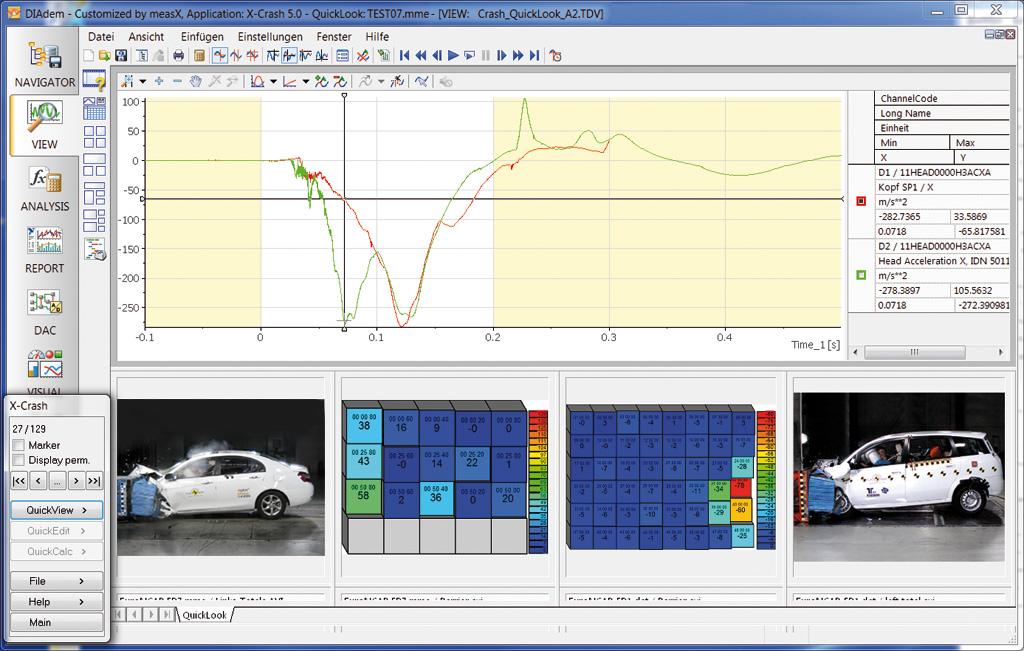Go to previous item with < button in X-Crash
This screenshot has height=651, width=1024.
pyautogui.click(x=38, y=481)
